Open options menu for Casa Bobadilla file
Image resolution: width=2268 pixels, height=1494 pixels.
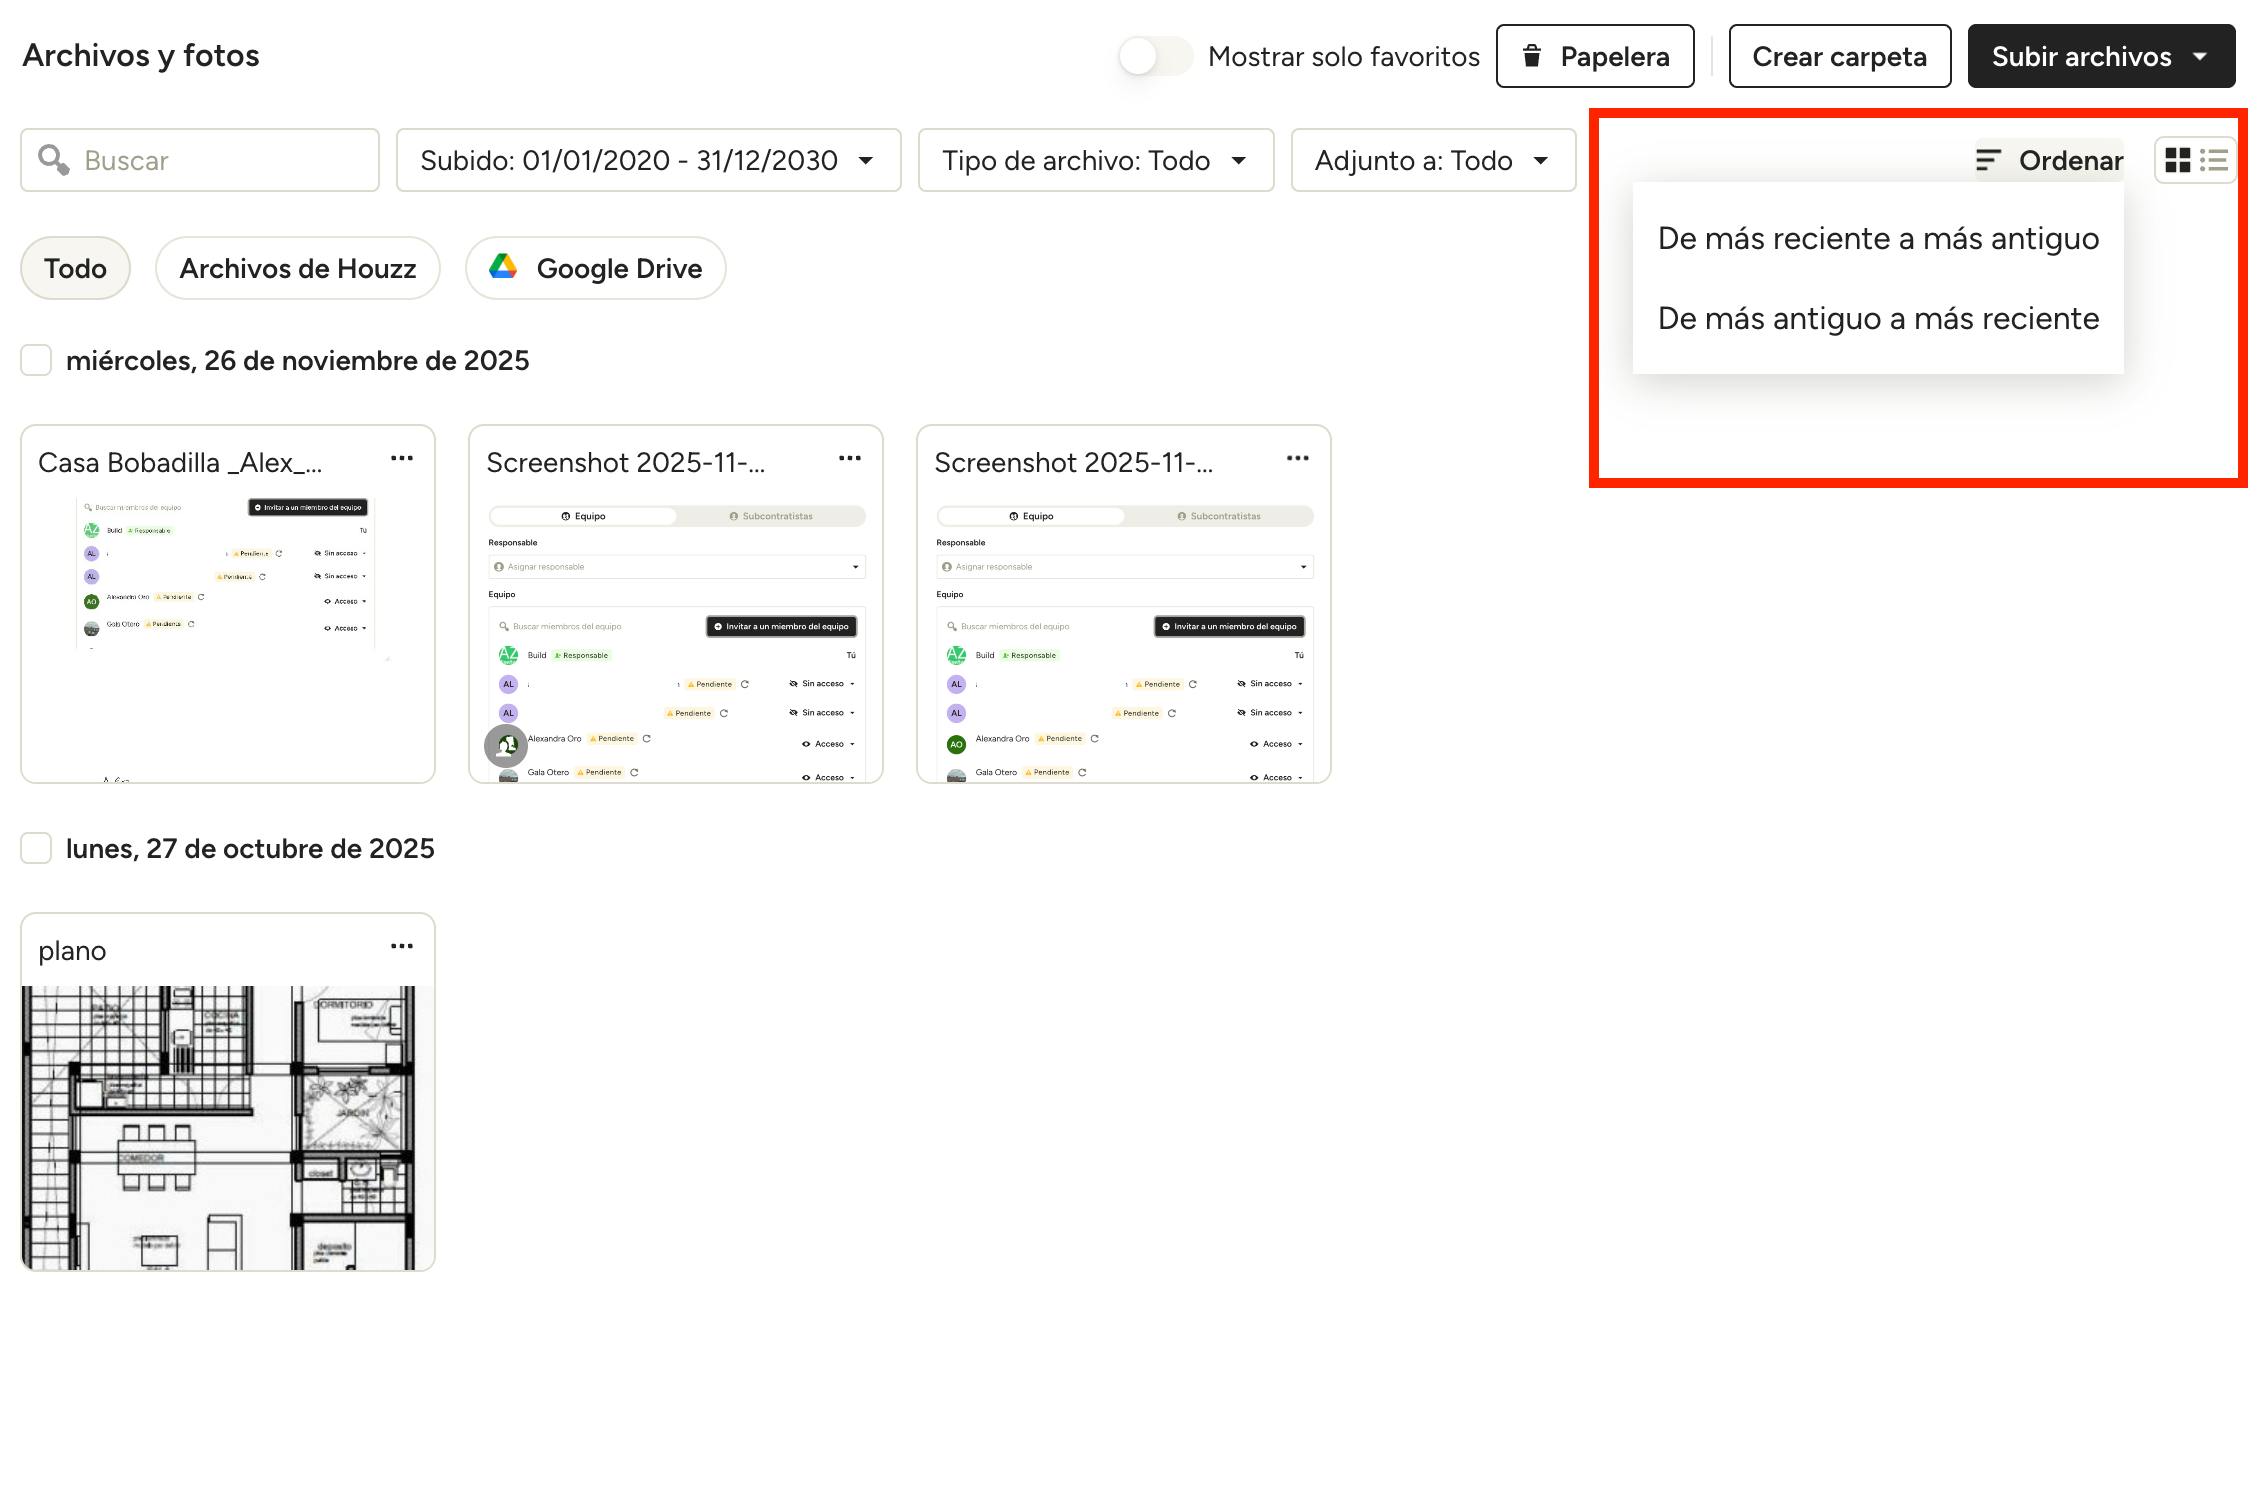tap(401, 458)
